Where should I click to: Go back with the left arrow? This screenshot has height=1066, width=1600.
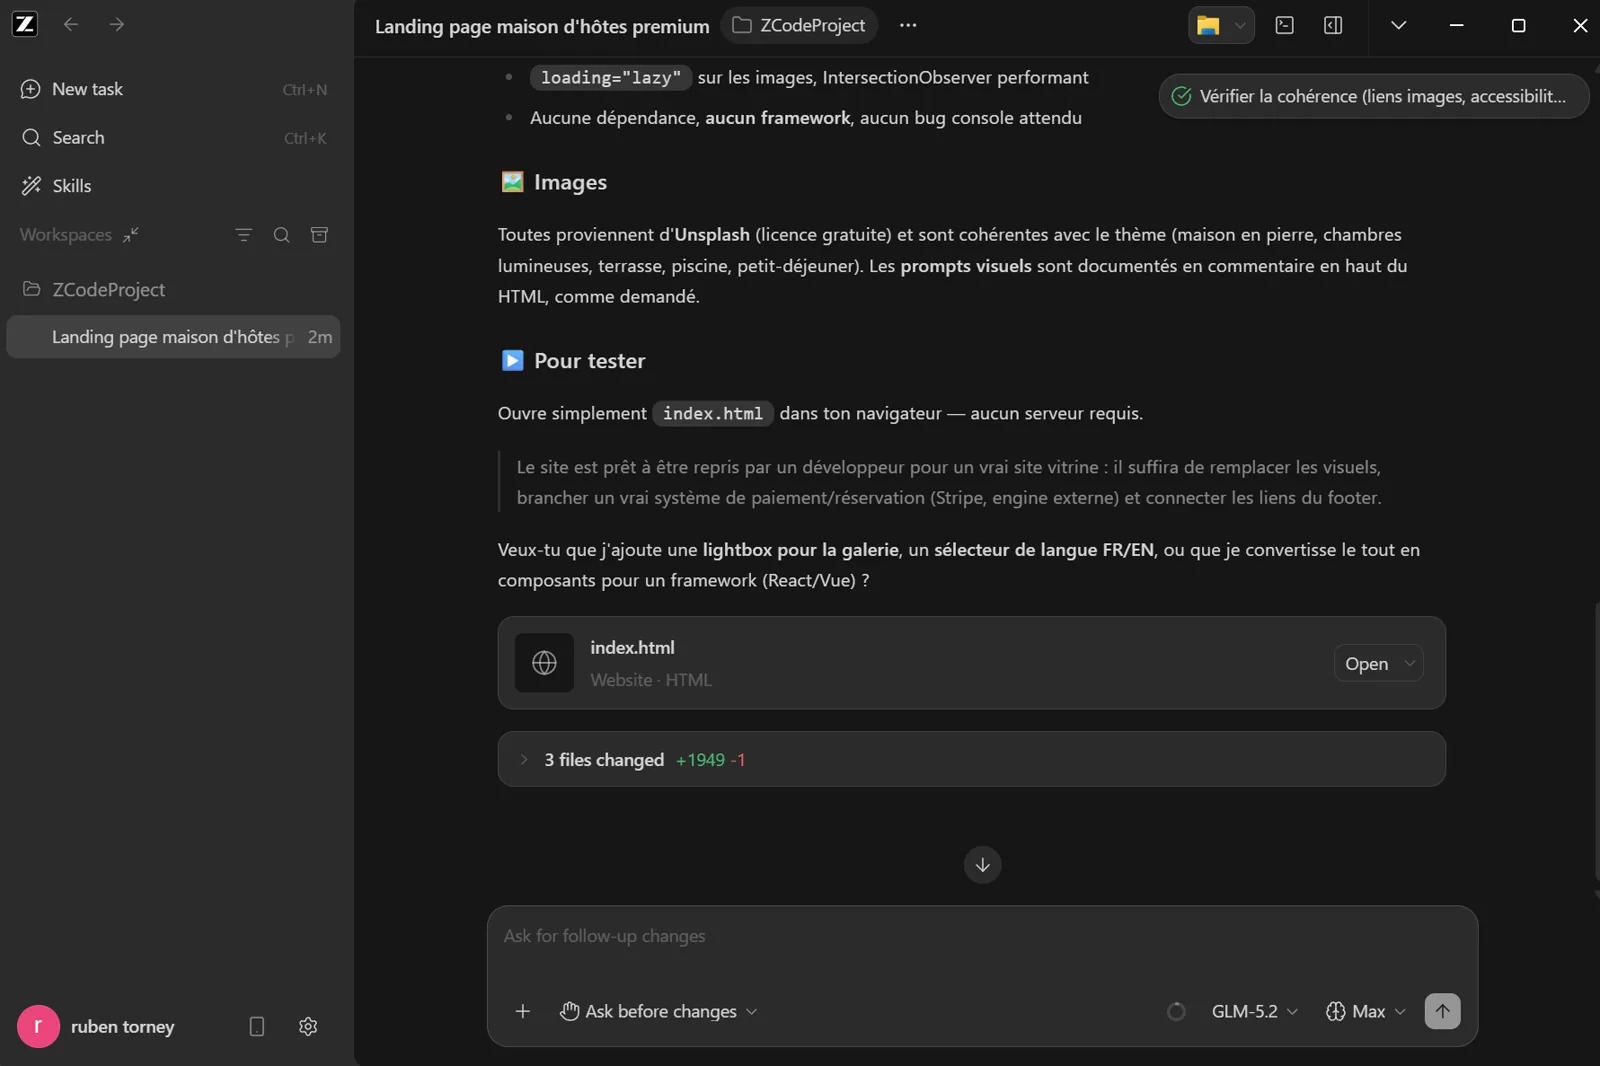coord(71,24)
